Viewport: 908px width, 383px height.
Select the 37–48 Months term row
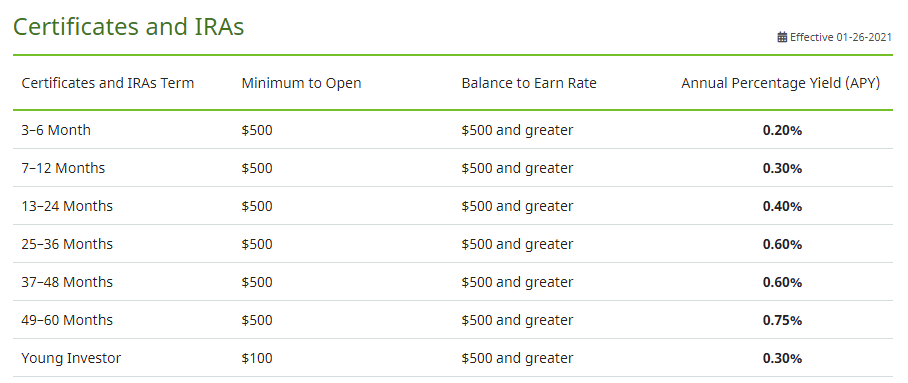[453, 282]
